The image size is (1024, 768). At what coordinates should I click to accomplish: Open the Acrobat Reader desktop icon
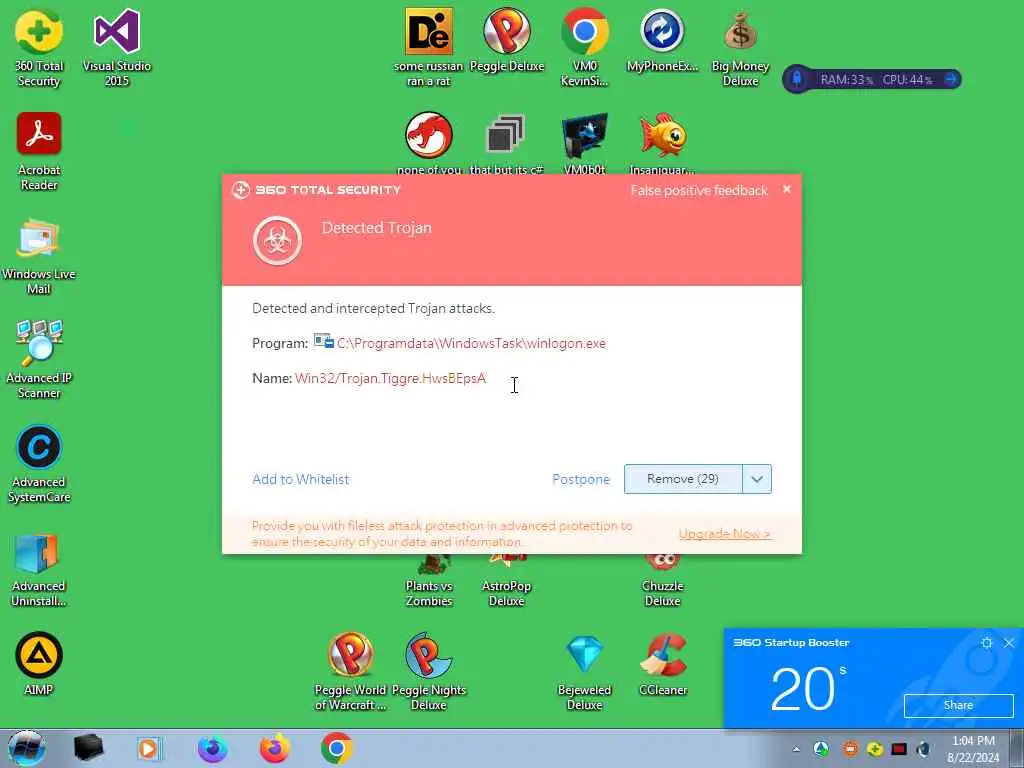[39, 152]
